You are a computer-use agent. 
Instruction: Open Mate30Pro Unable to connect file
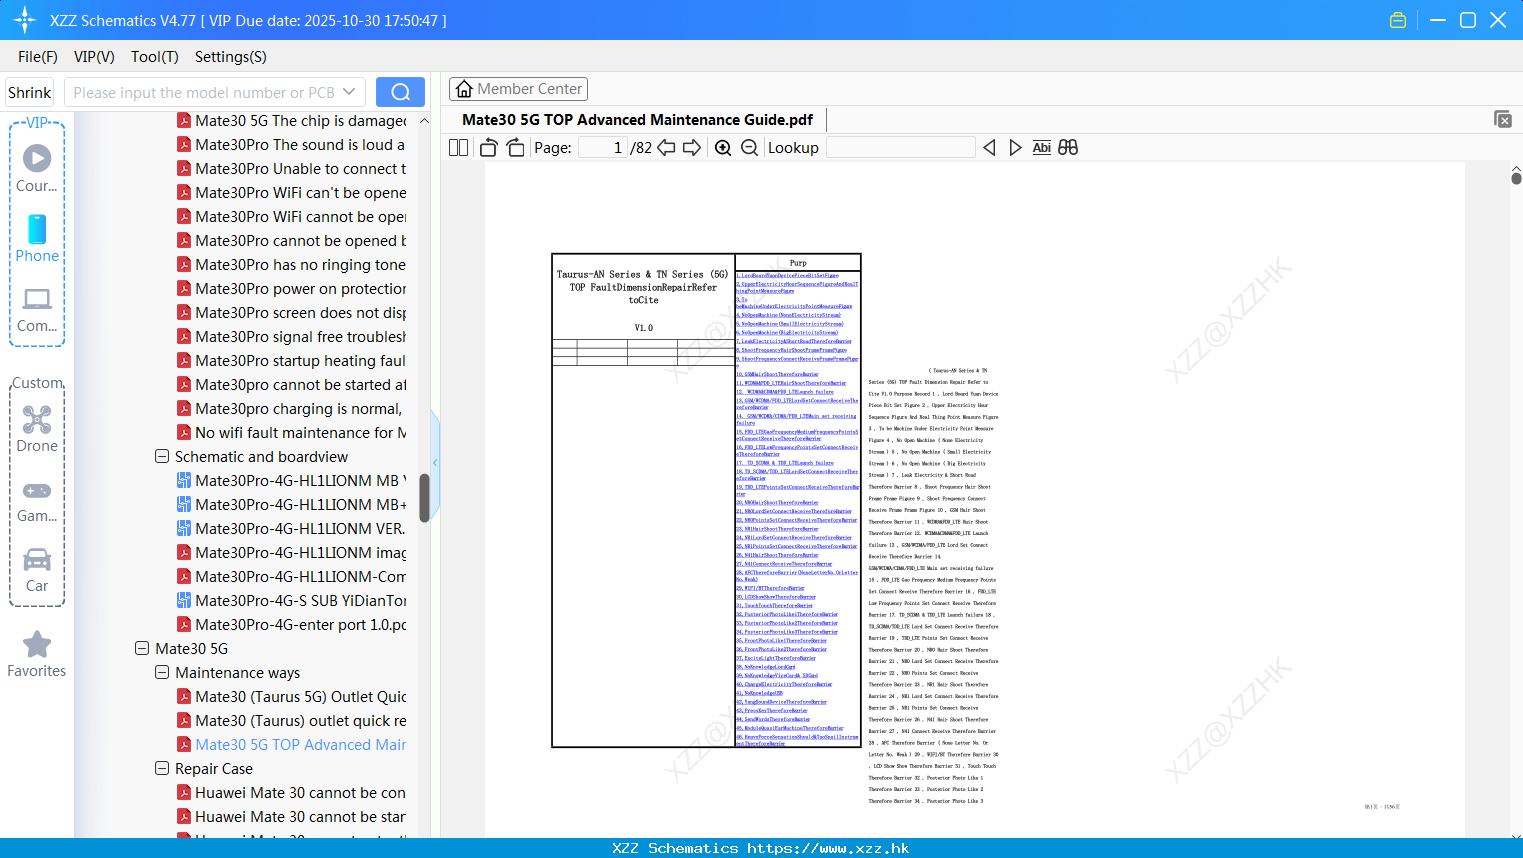[x=292, y=169]
